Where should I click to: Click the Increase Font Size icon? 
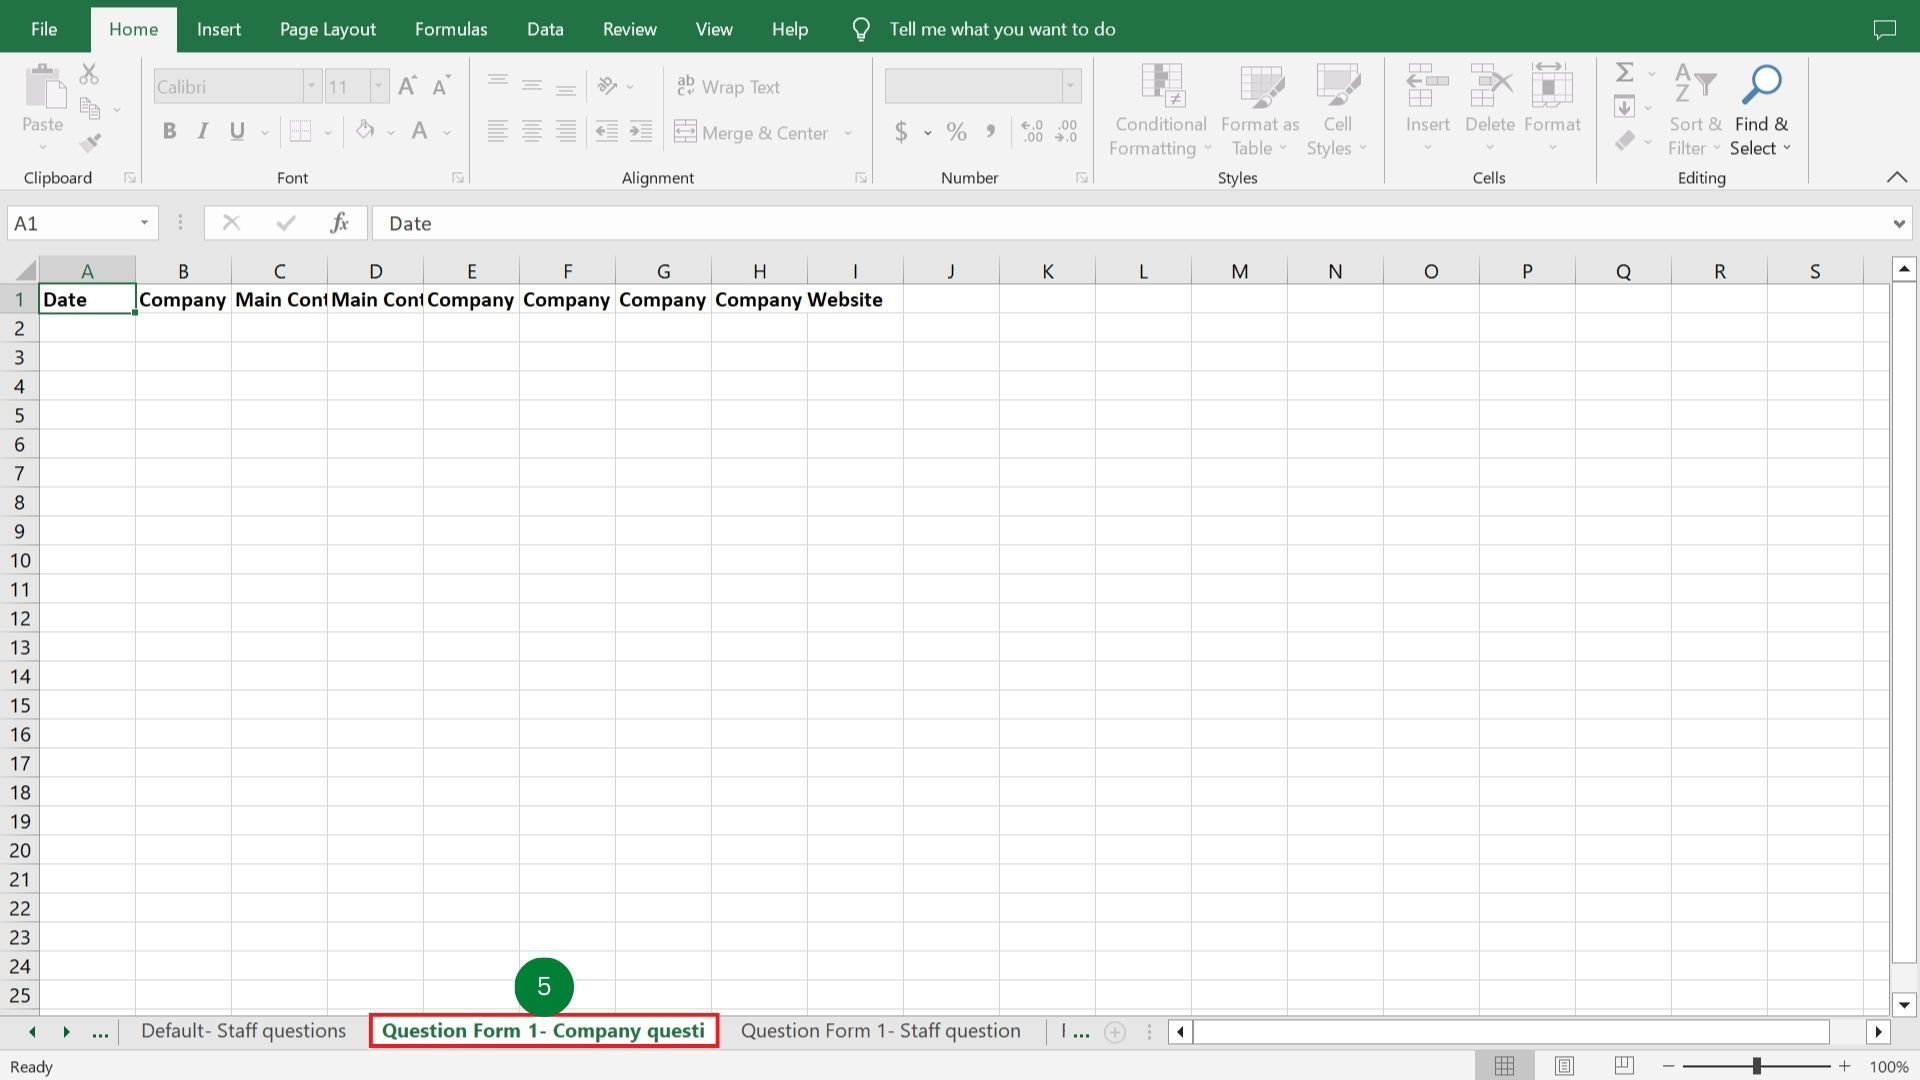(407, 87)
